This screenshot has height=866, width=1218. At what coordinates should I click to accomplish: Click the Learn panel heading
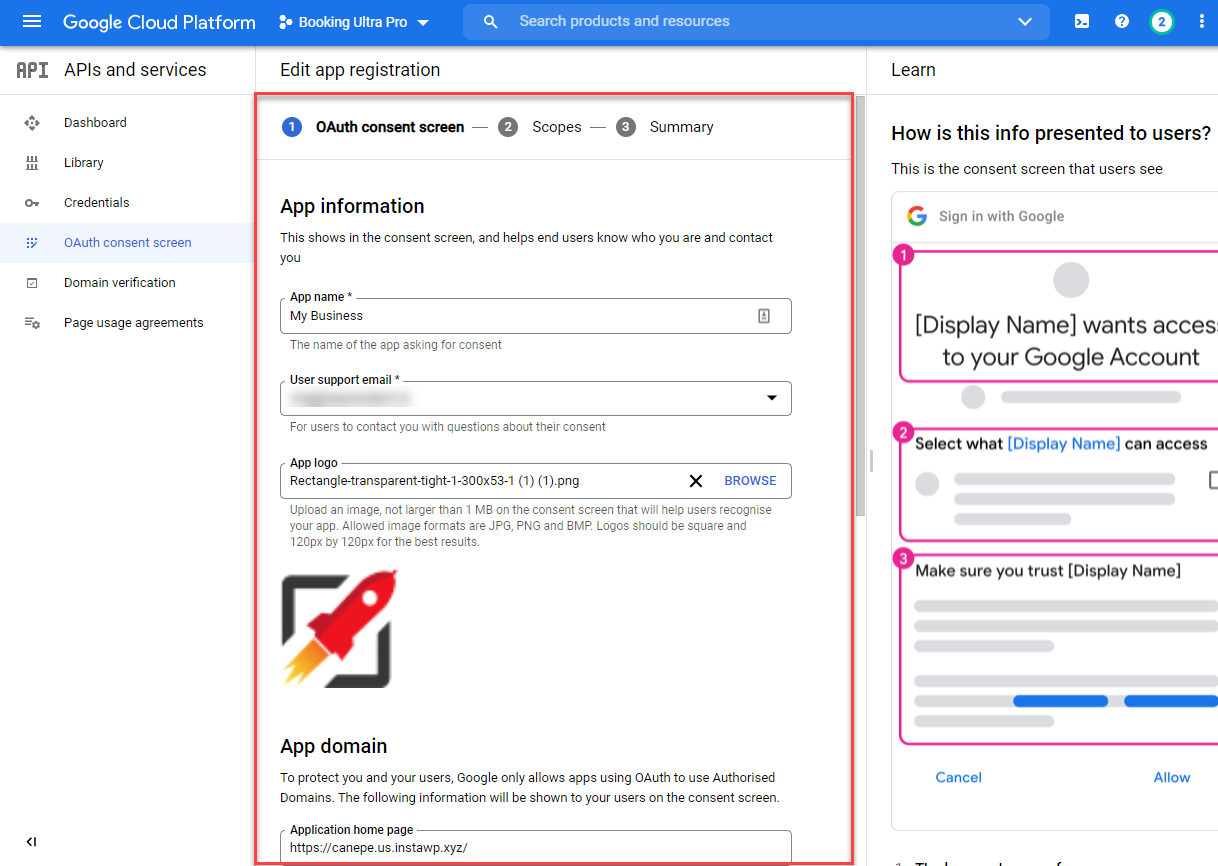point(913,70)
